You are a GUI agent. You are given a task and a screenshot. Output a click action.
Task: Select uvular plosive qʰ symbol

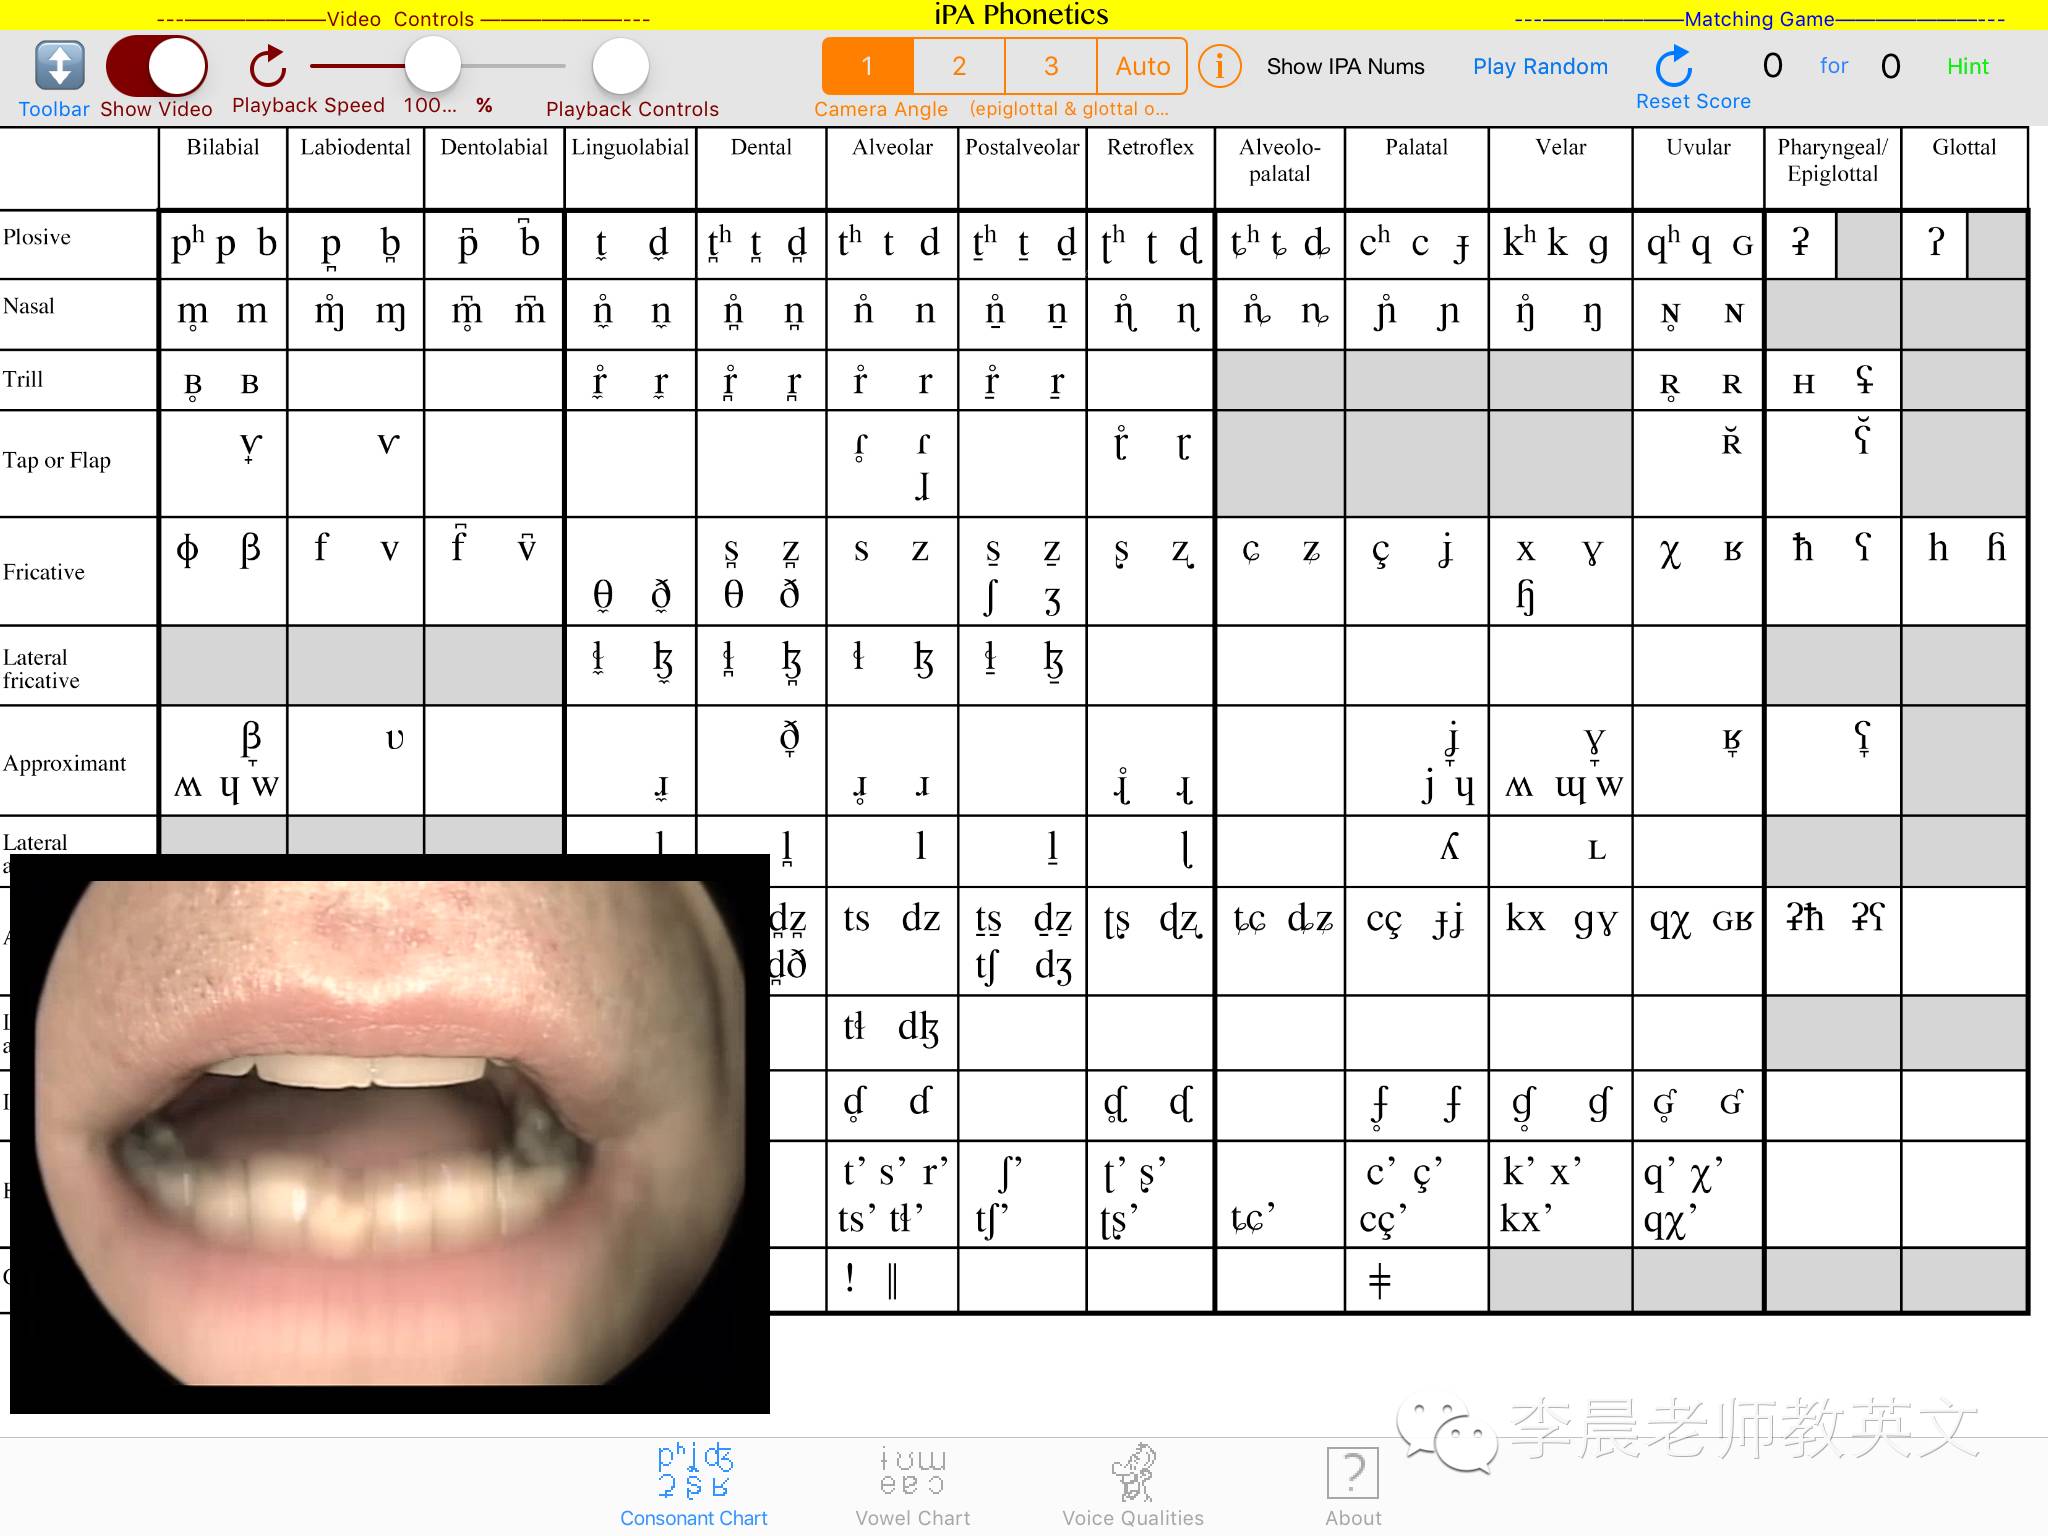pyautogui.click(x=1663, y=245)
